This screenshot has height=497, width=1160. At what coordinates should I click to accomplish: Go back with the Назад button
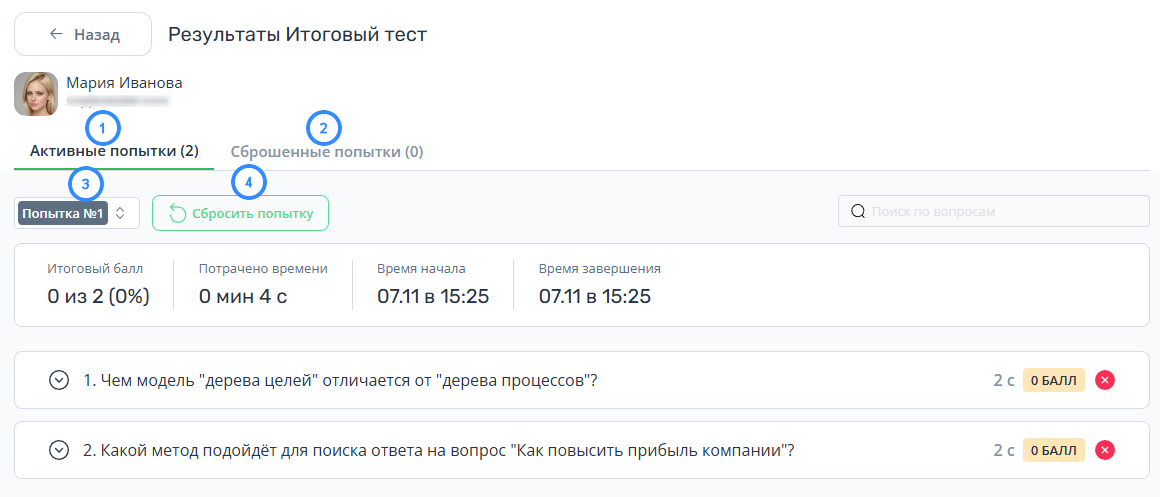(83, 34)
